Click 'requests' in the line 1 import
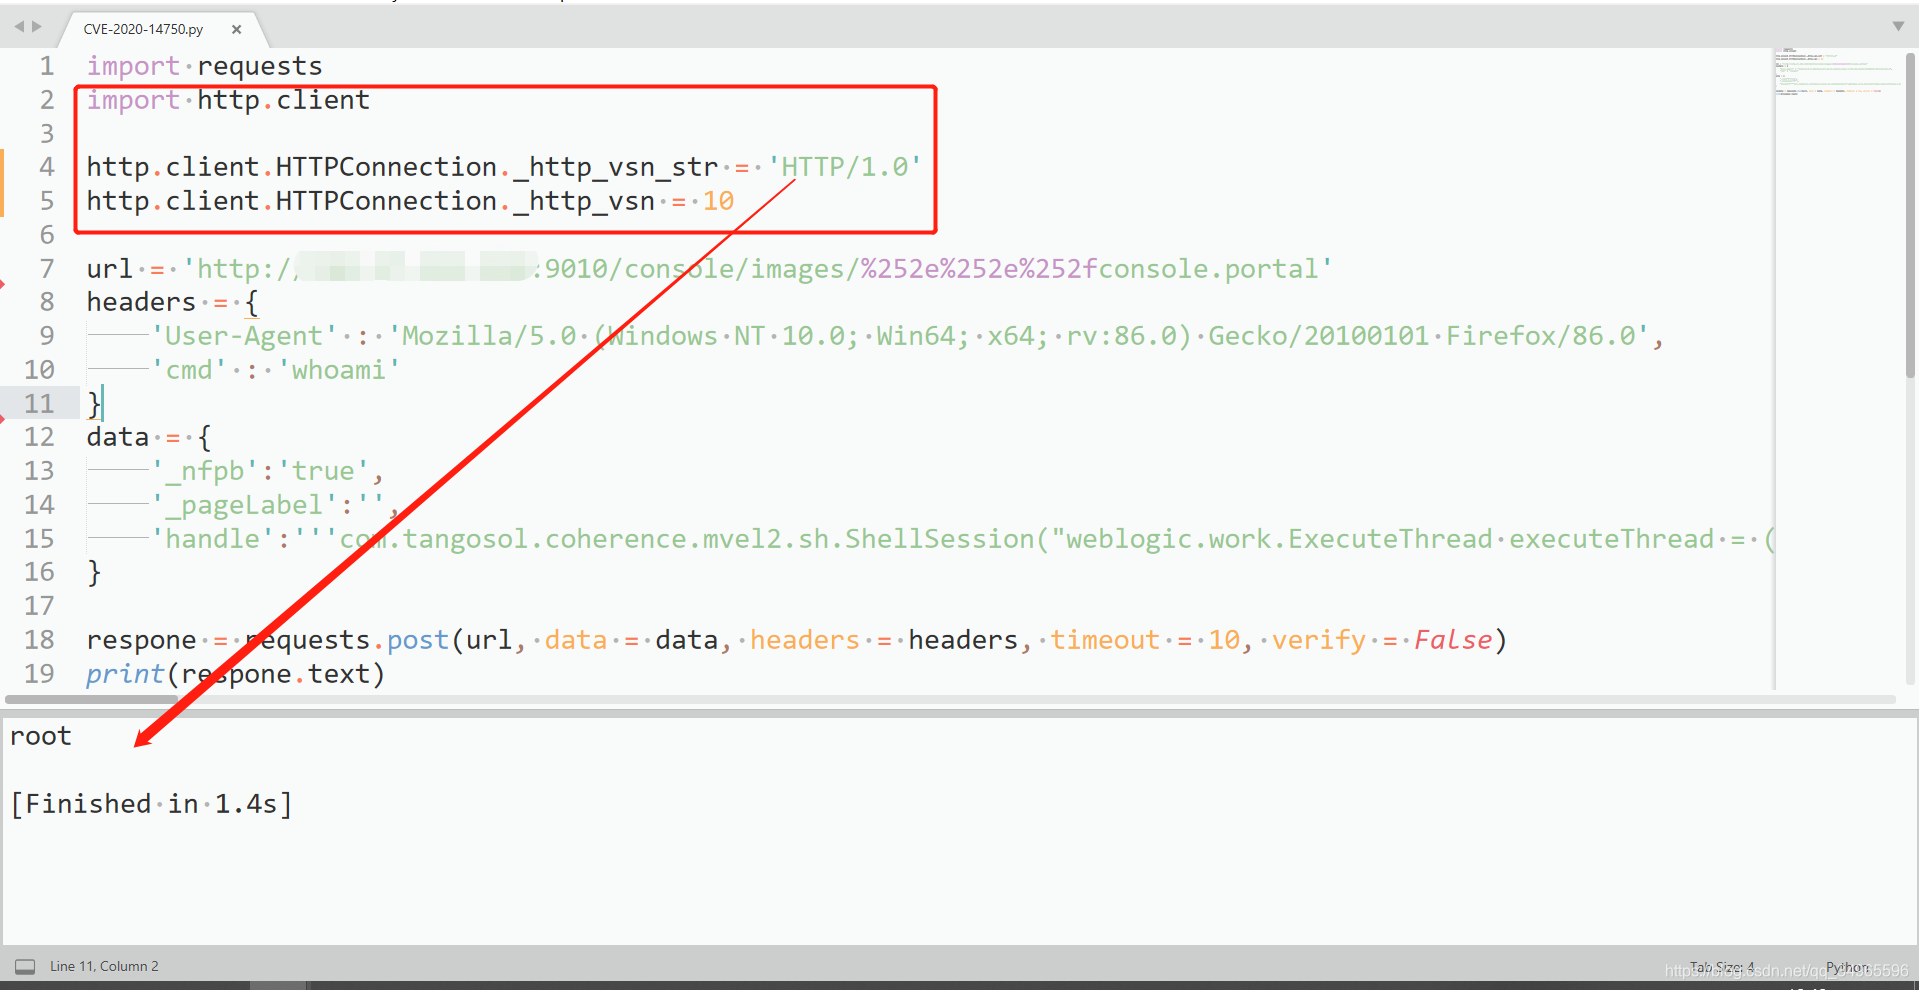Image resolution: width=1919 pixels, height=990 pixels. [x=260, y=67]
